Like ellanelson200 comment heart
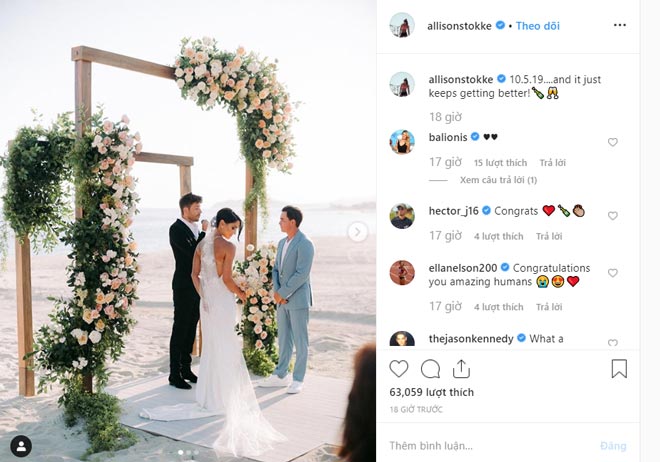Screen dimensions: 660x462 [x=612, y=273]
